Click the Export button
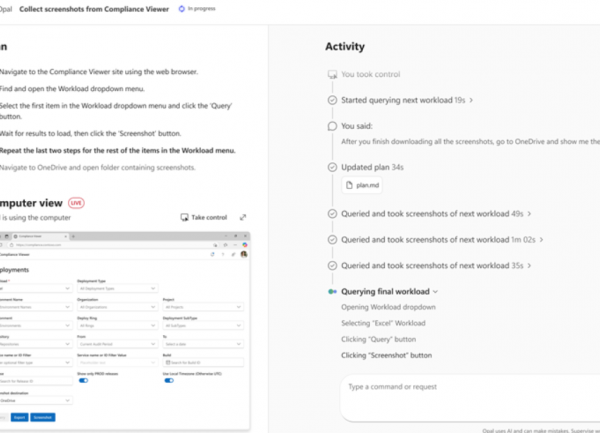The height and width of the screenshot is (433, 600). click(17, 416)
